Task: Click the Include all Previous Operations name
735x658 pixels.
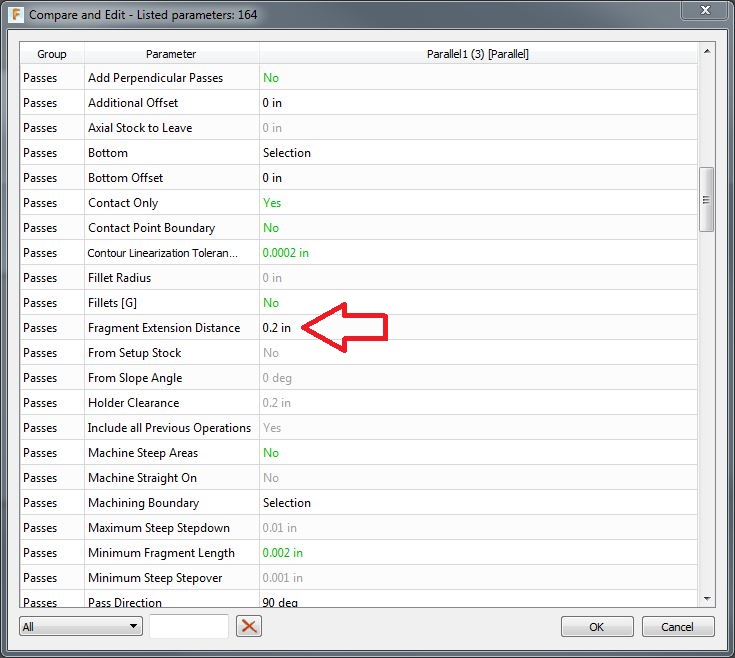Action: click(x=169, y=428)
